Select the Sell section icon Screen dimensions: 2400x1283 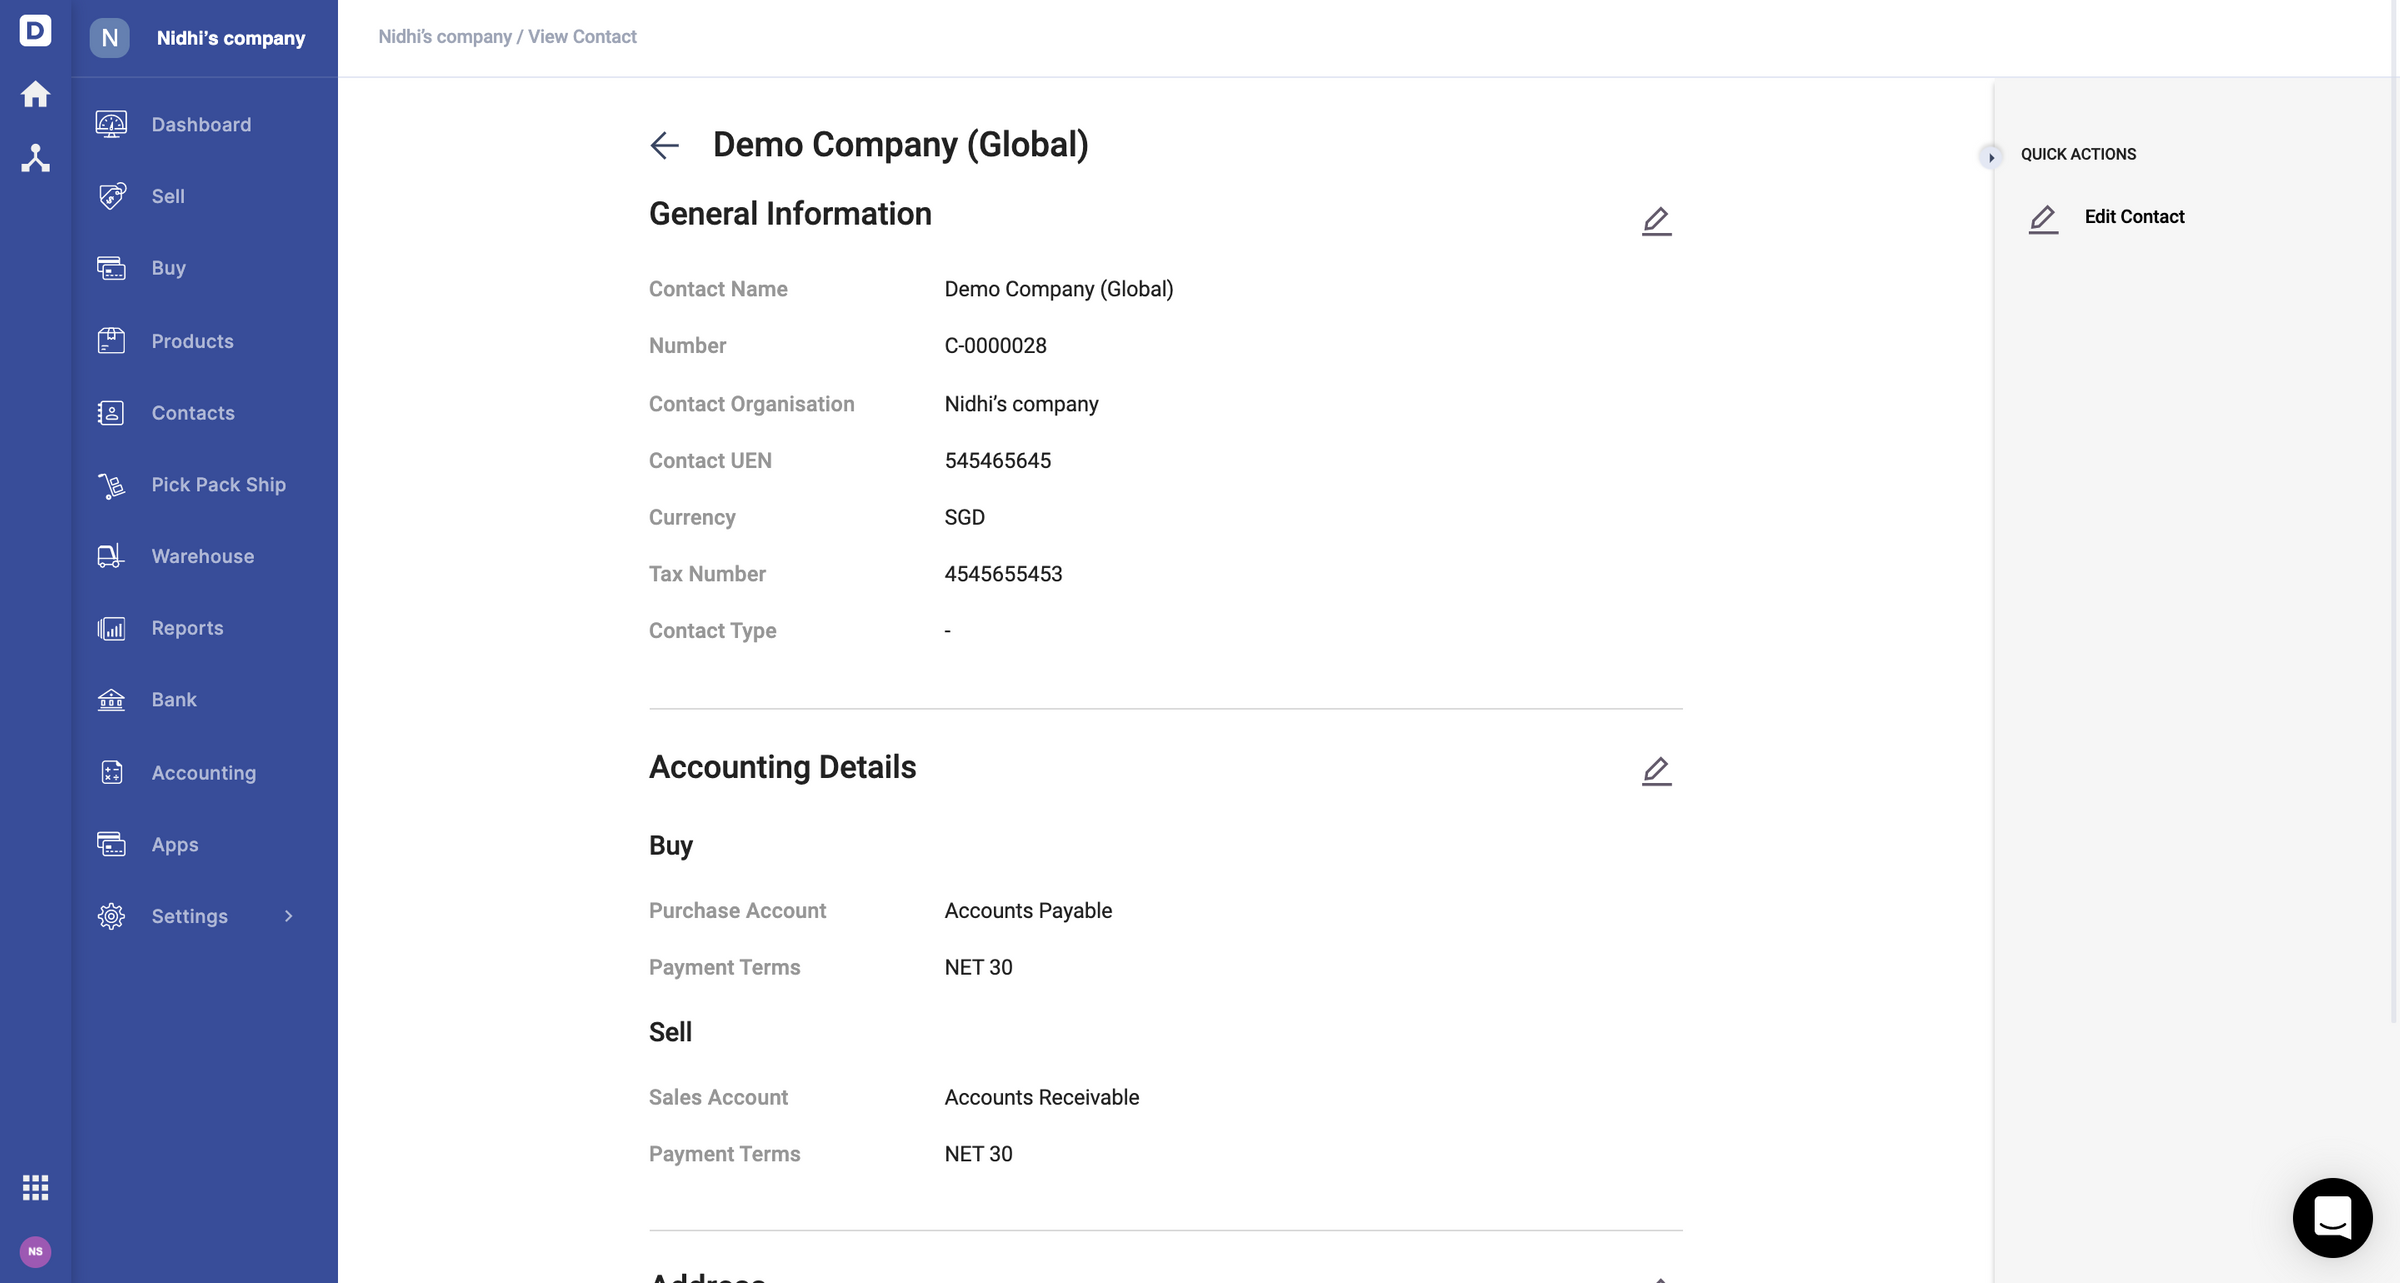tap(110, 196)
